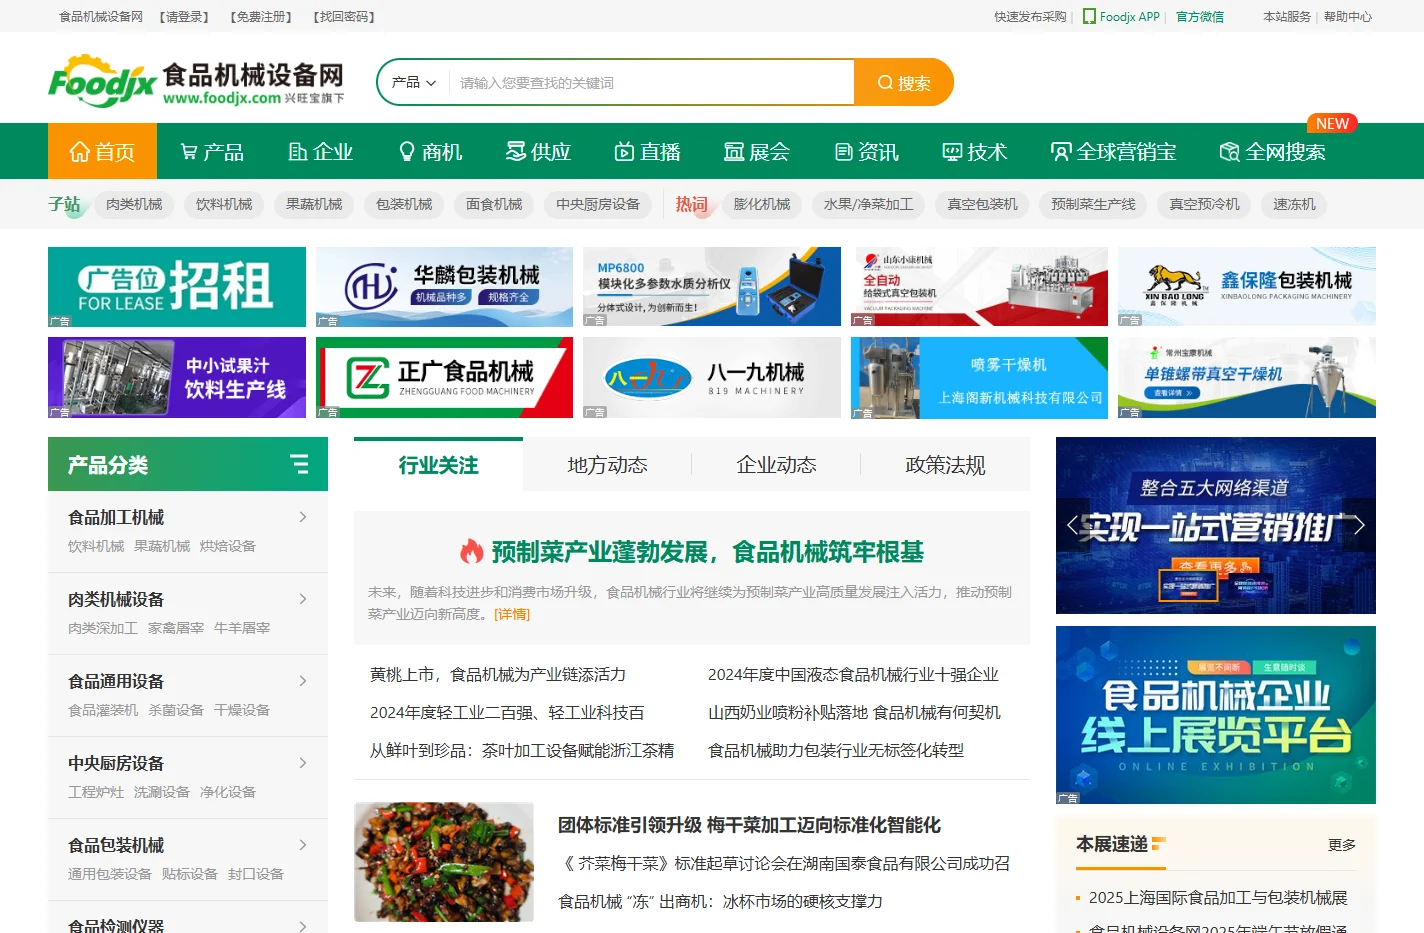1424x933 pixels.
Task: Click the 快速发布采购 link
Action: (1030, 17)
